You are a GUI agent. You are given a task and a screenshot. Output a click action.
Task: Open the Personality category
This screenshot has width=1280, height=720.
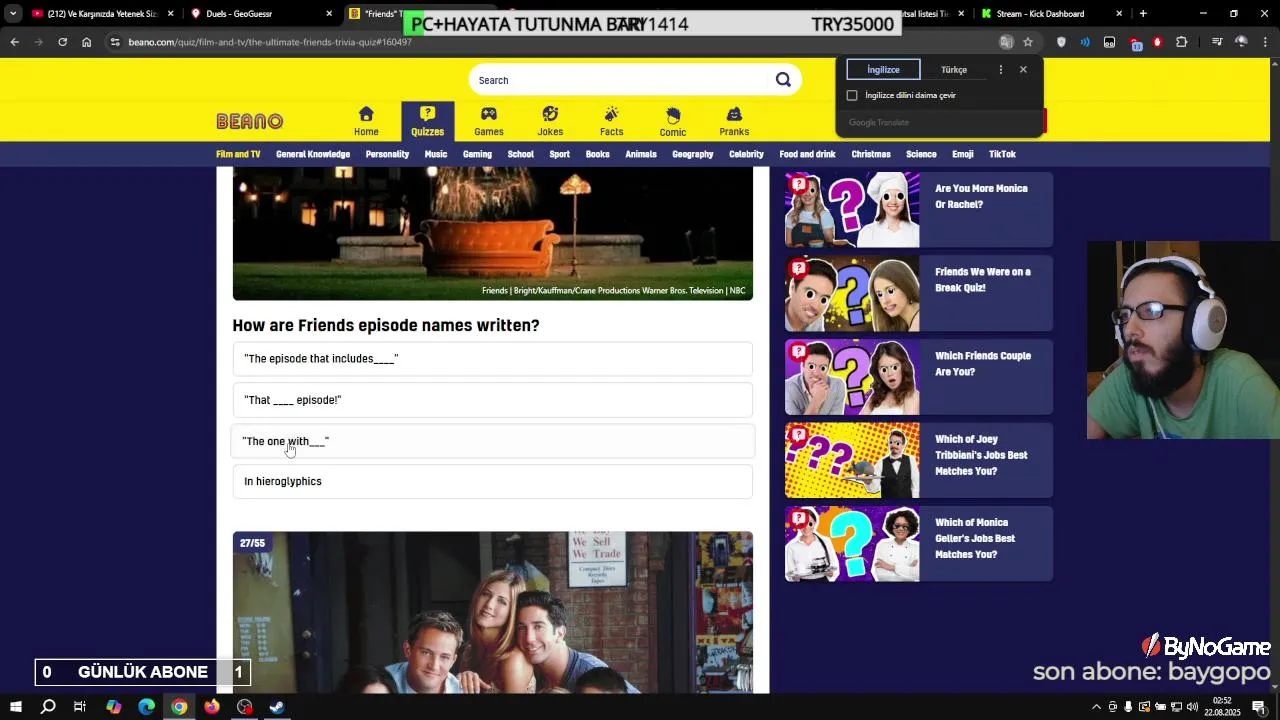[x=387, y=154]
